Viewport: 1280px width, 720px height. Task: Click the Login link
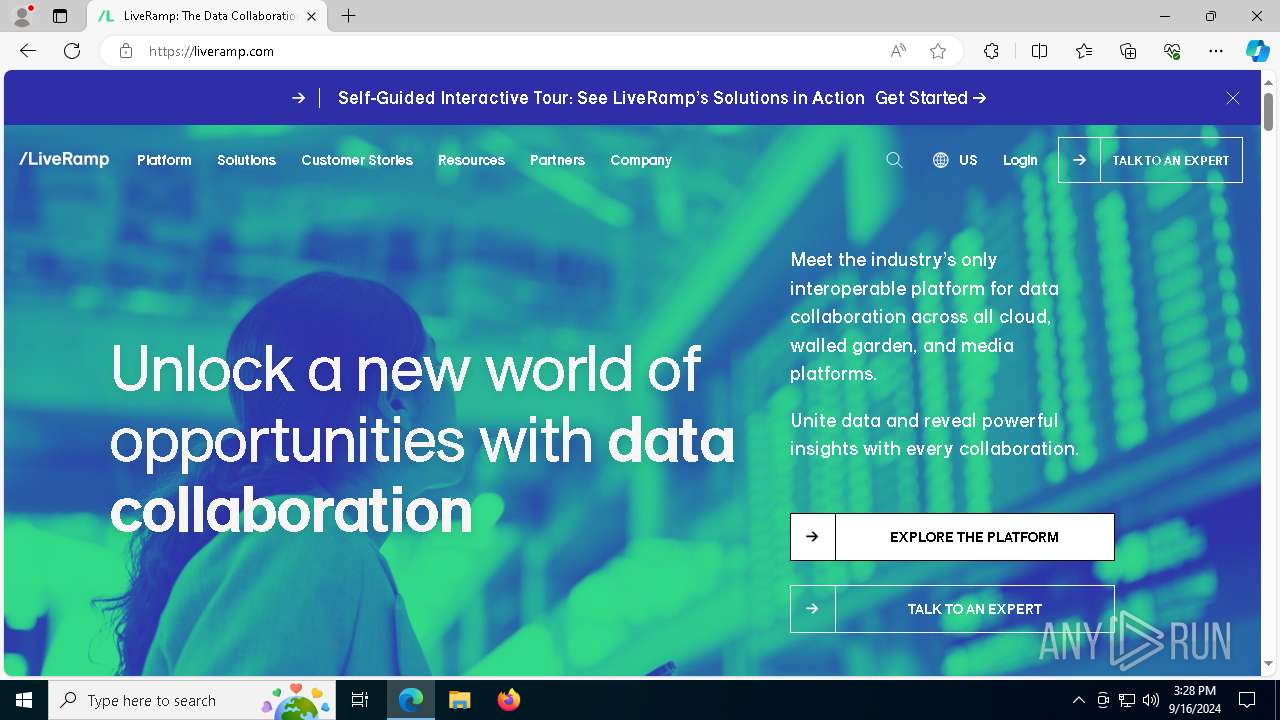tap(1020, 160)
